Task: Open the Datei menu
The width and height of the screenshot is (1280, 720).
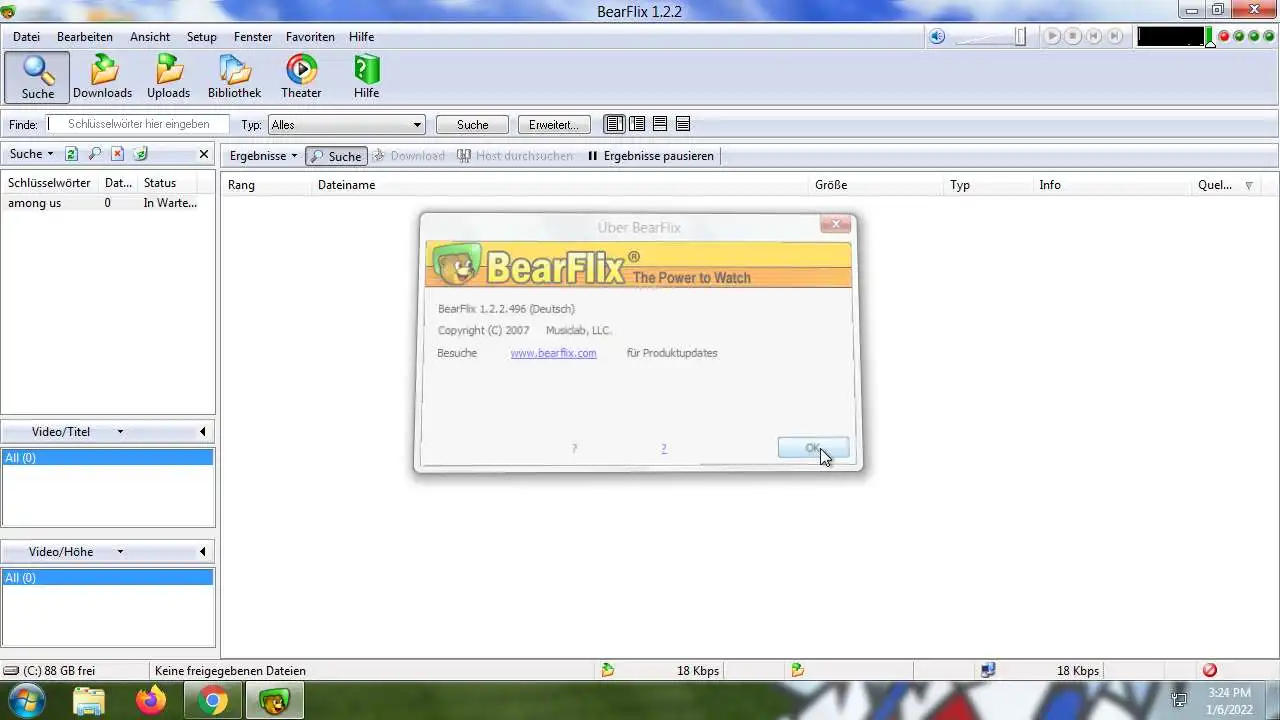Action: pyautogui.click(x=26, y=37)
